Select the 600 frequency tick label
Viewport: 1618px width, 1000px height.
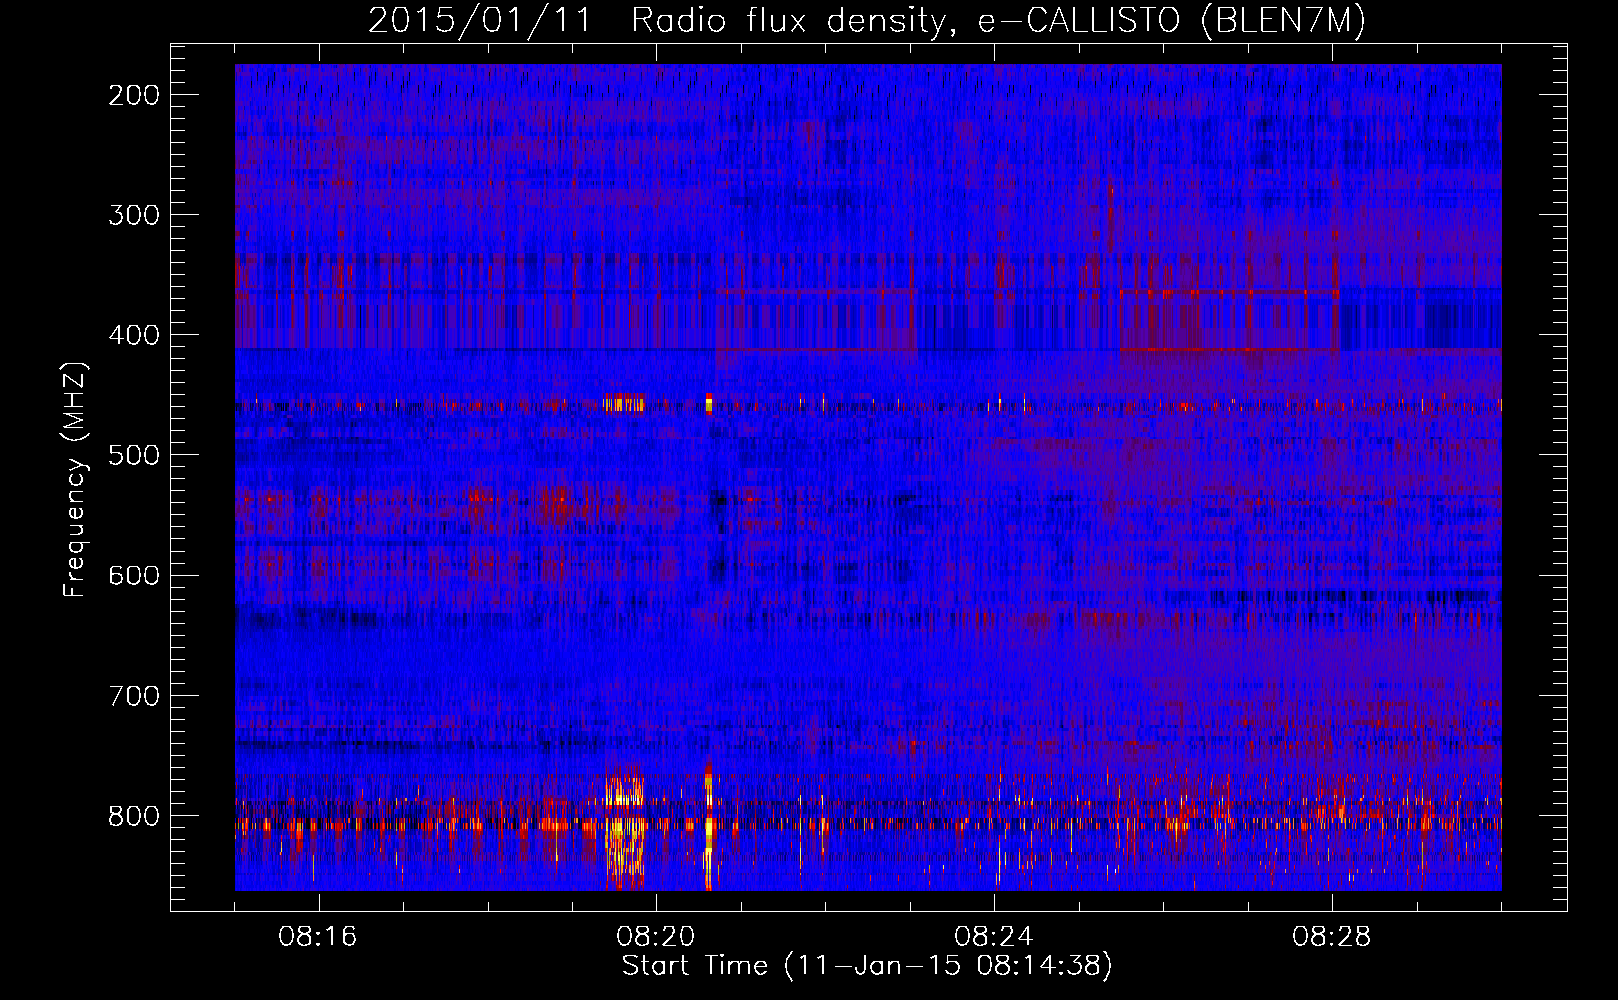pyautogui.click(x=133, y=575)
